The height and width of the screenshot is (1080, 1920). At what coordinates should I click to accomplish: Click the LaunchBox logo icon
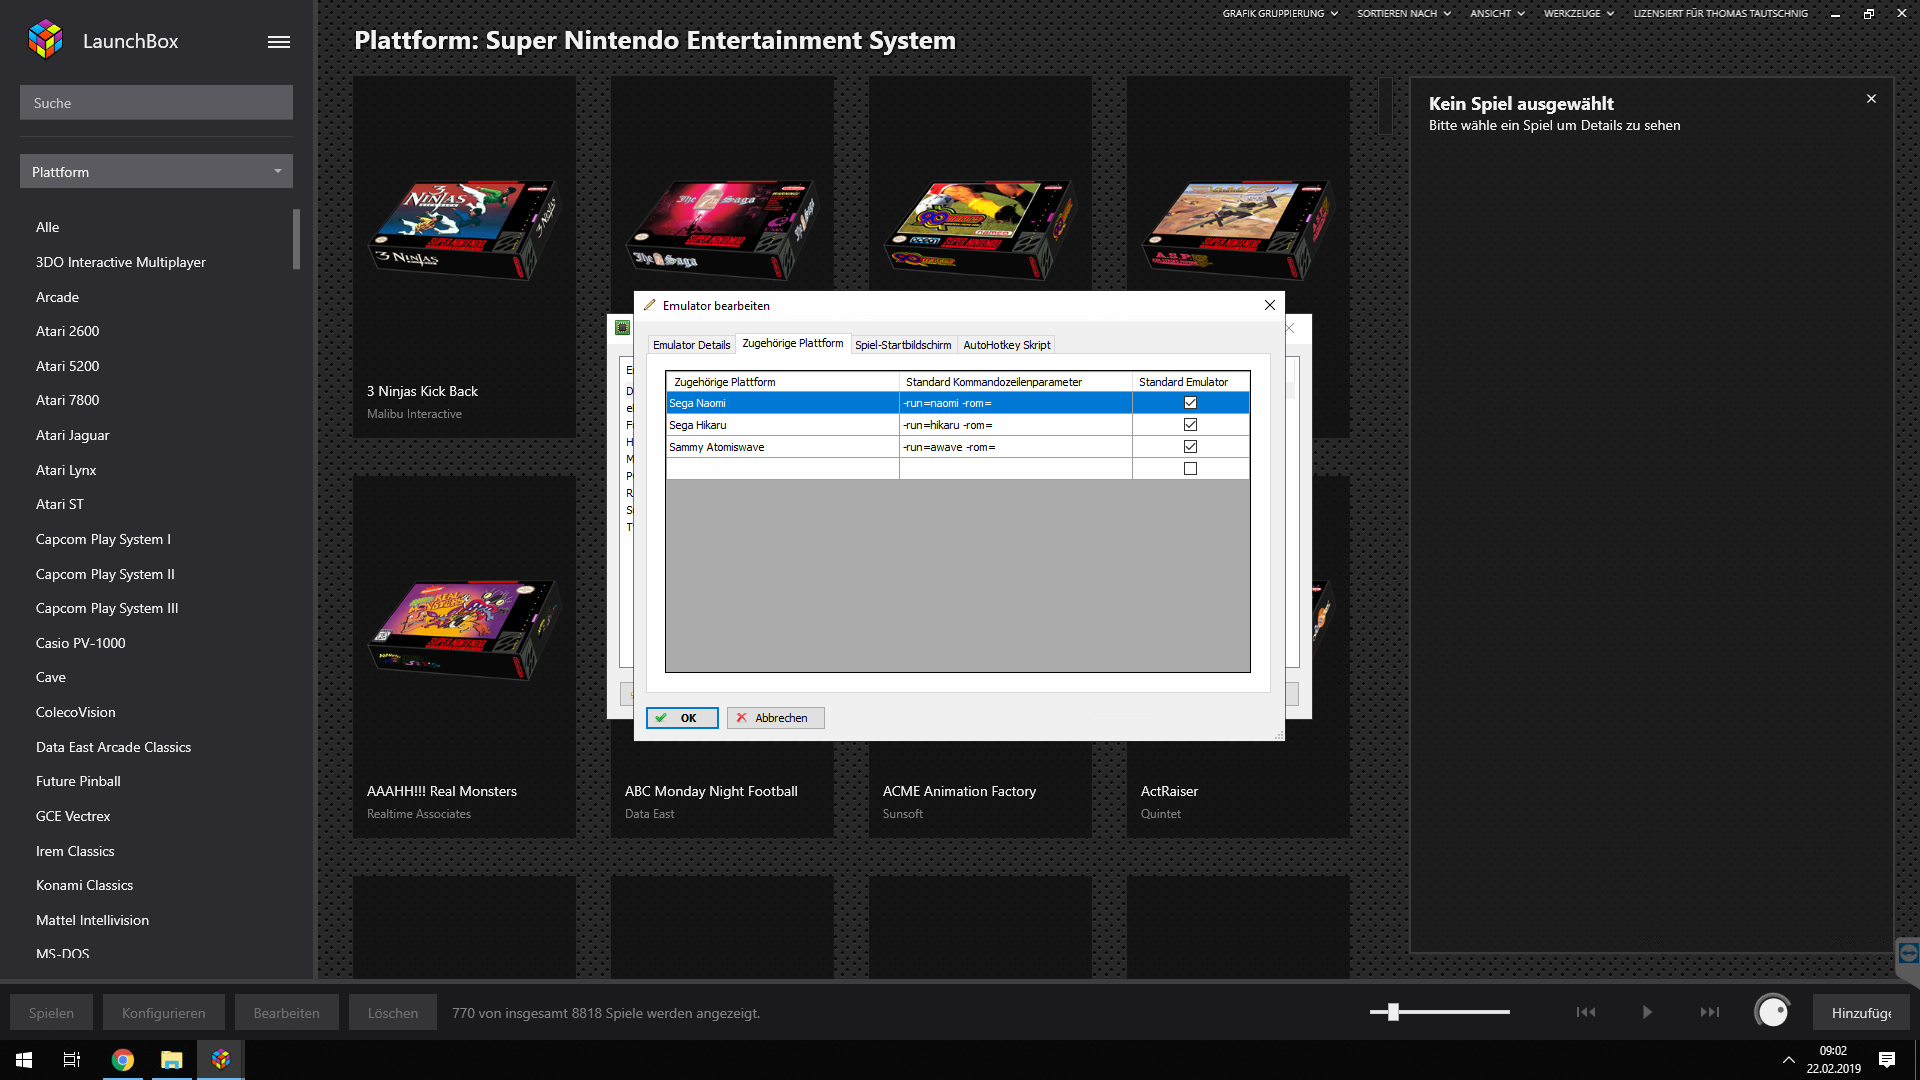coord(45,40)
